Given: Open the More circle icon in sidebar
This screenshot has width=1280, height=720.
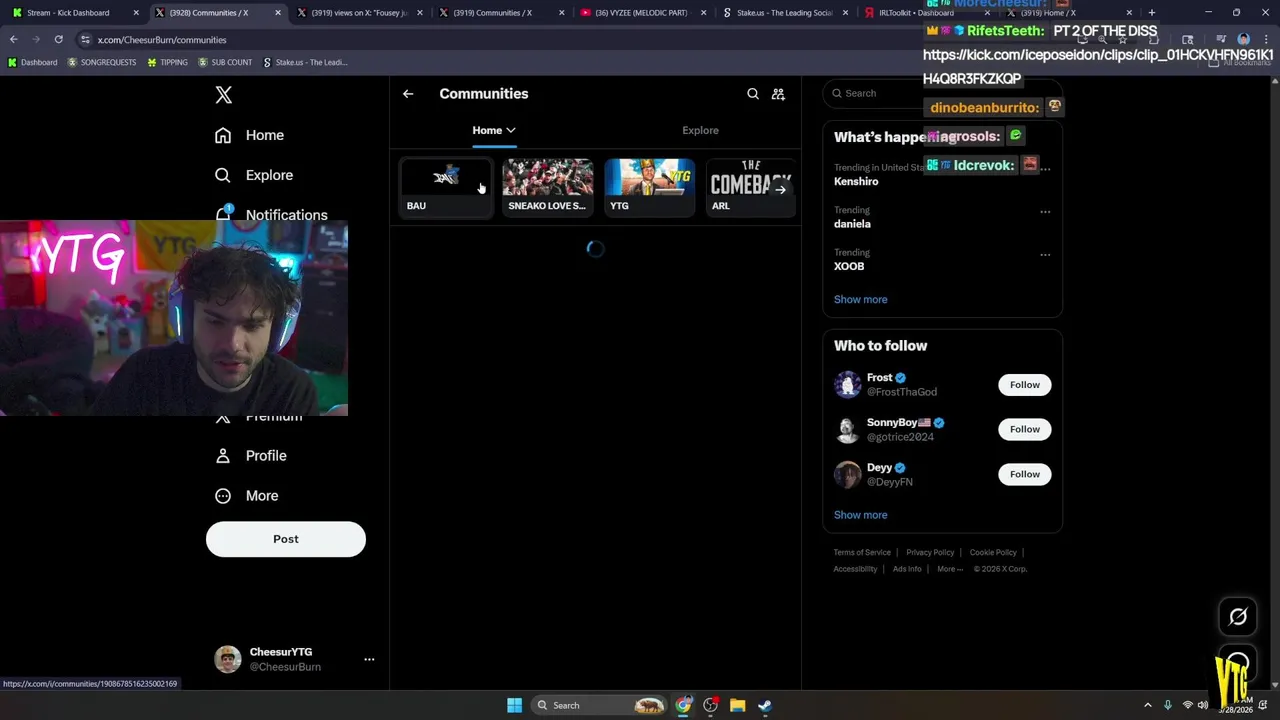Looking at the screenshot, I should (223, 496).
